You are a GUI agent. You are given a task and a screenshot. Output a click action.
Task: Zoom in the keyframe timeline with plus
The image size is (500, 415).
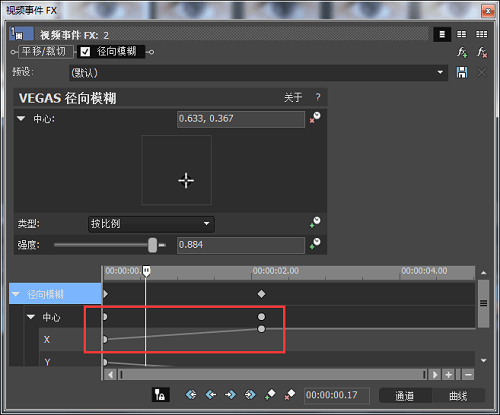point(448,375)
